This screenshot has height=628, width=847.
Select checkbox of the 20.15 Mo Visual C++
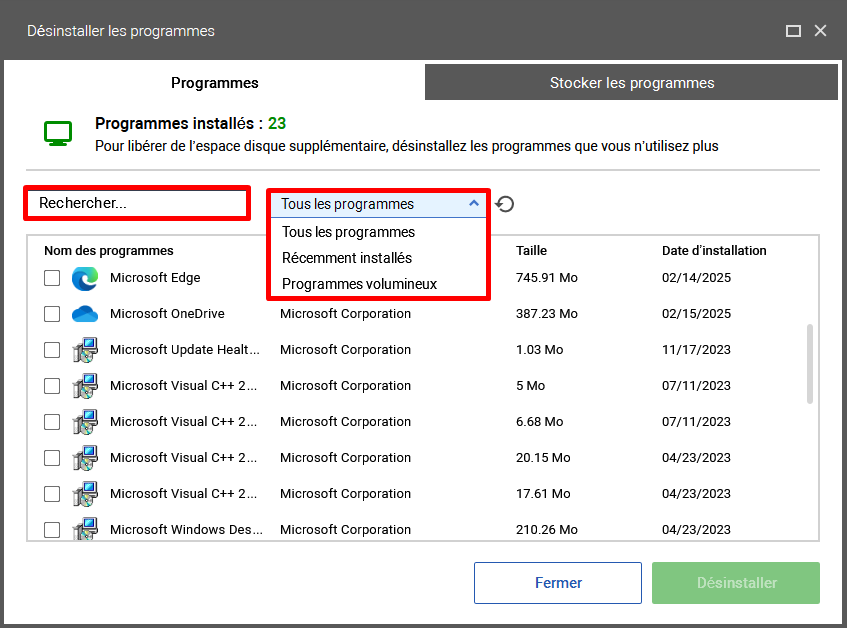pyautogui.click(x=52, y=458)
